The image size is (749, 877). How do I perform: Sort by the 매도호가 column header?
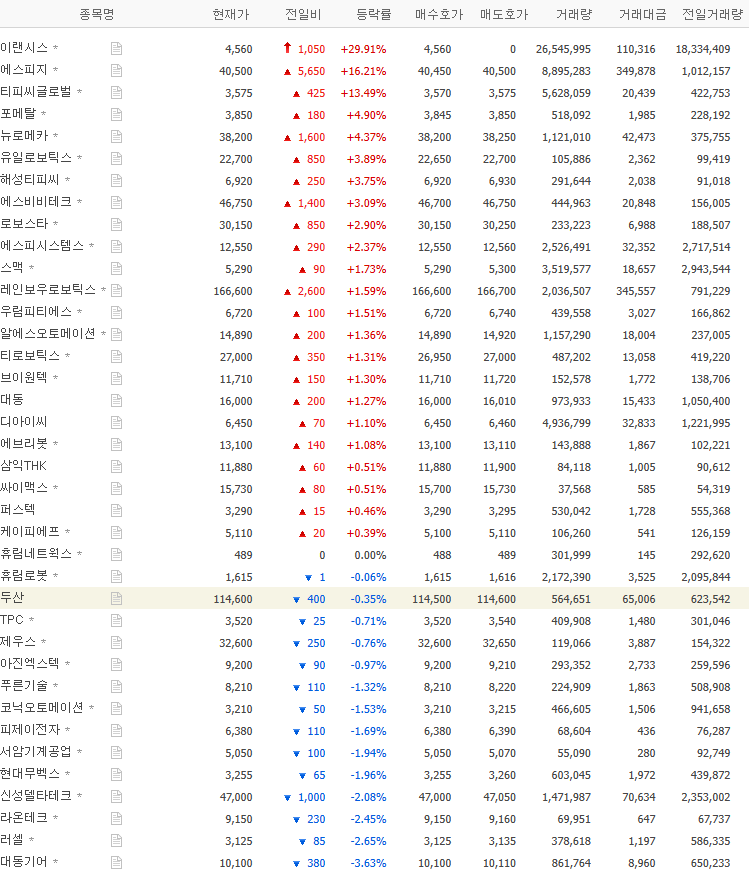pyautogui.click(x=504, y=15)
